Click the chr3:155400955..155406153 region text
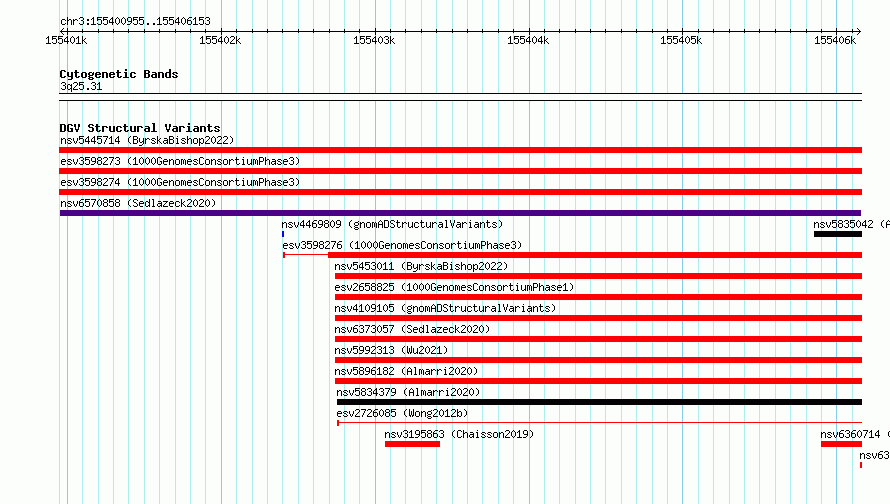Image resolution: width=890 pixels, height=504 pixels. pos(135,21)
